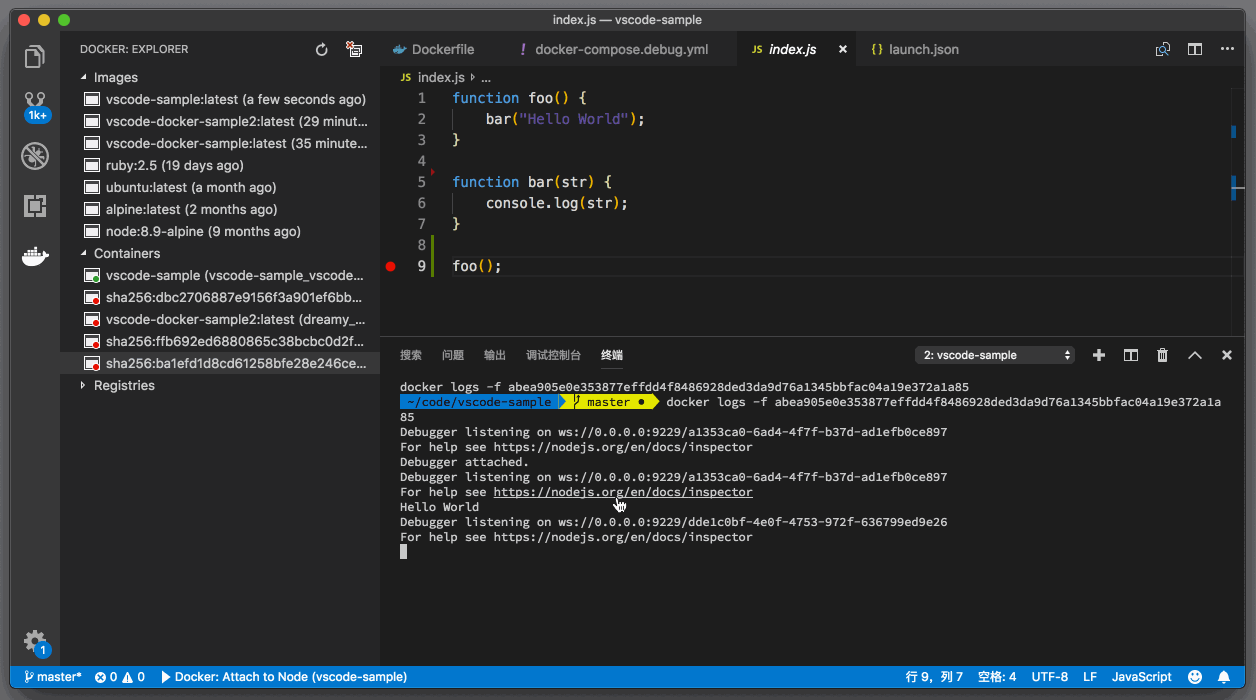Image resolution: width=1256 pixels, height=700 pixels.
Task: Open the Debug view icon
Action: [35, 155]
